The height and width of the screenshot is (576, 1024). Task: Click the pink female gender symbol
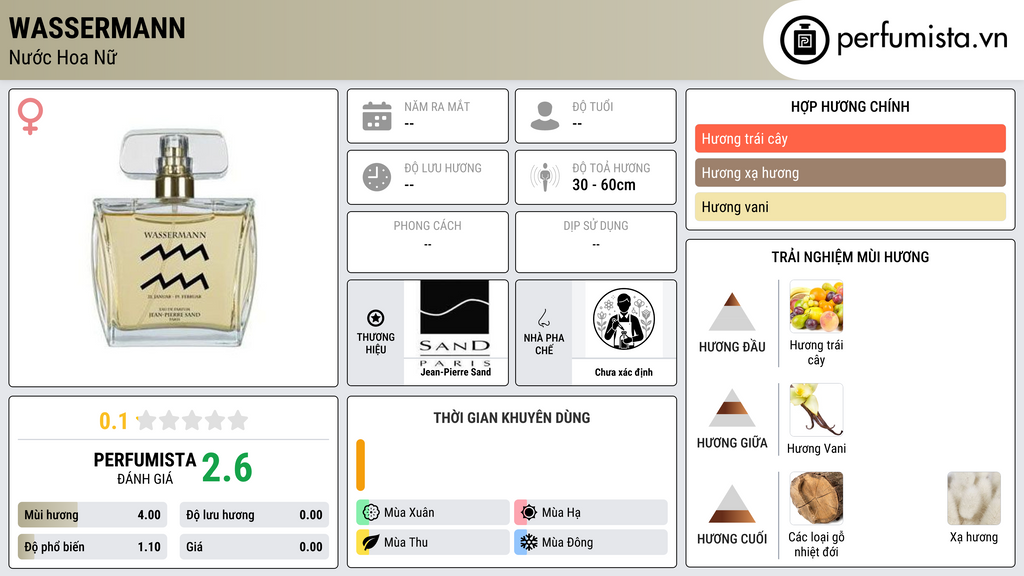point(30,116)
